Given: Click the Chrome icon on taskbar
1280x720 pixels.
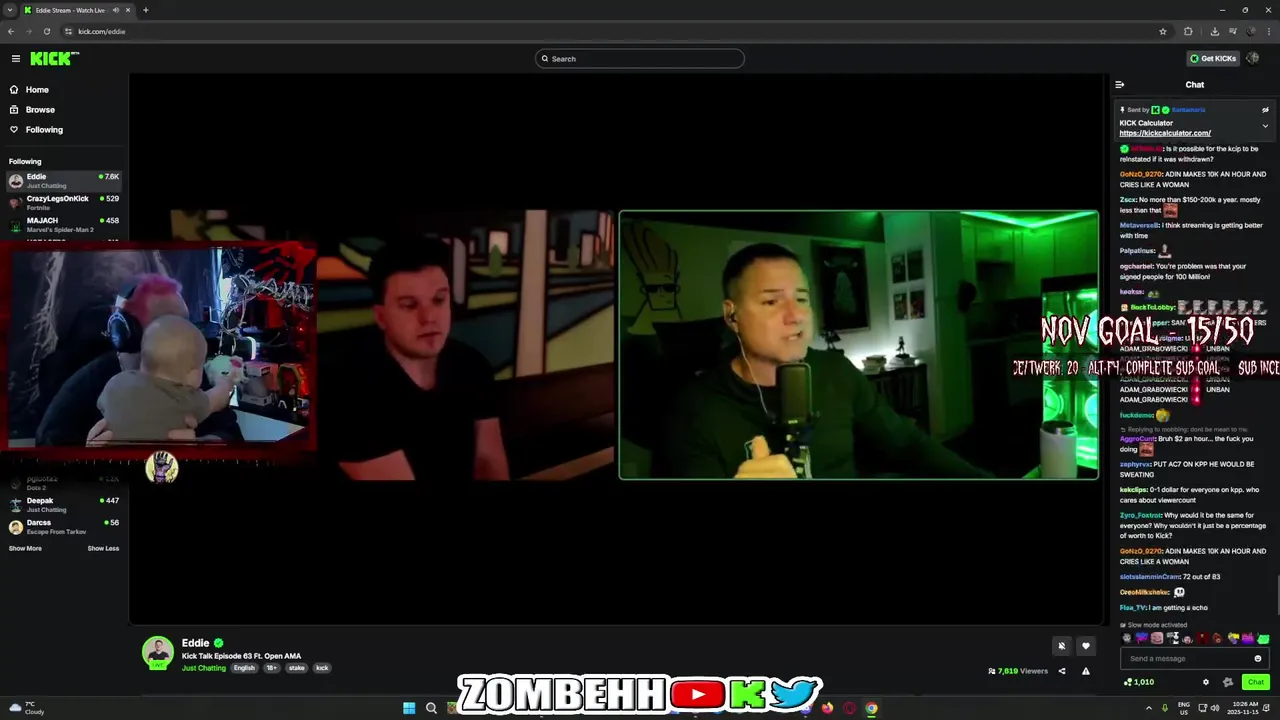Looking at the screenshot, I should [872, 708].
